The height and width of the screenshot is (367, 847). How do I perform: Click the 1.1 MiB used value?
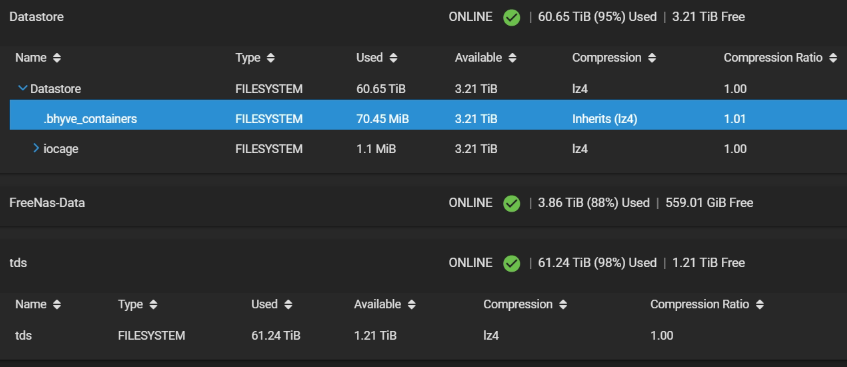point(376,149)
